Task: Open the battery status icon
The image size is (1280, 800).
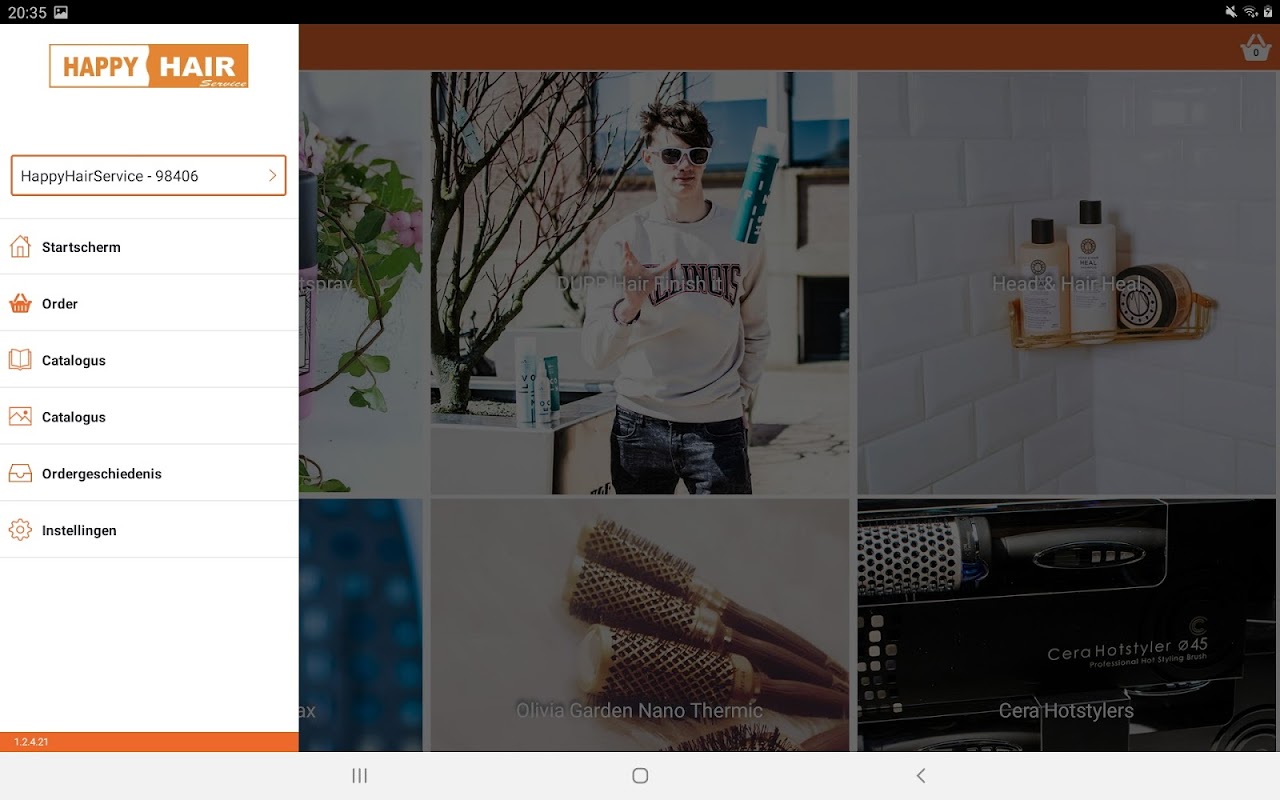Action: (x=1268, y=12)
